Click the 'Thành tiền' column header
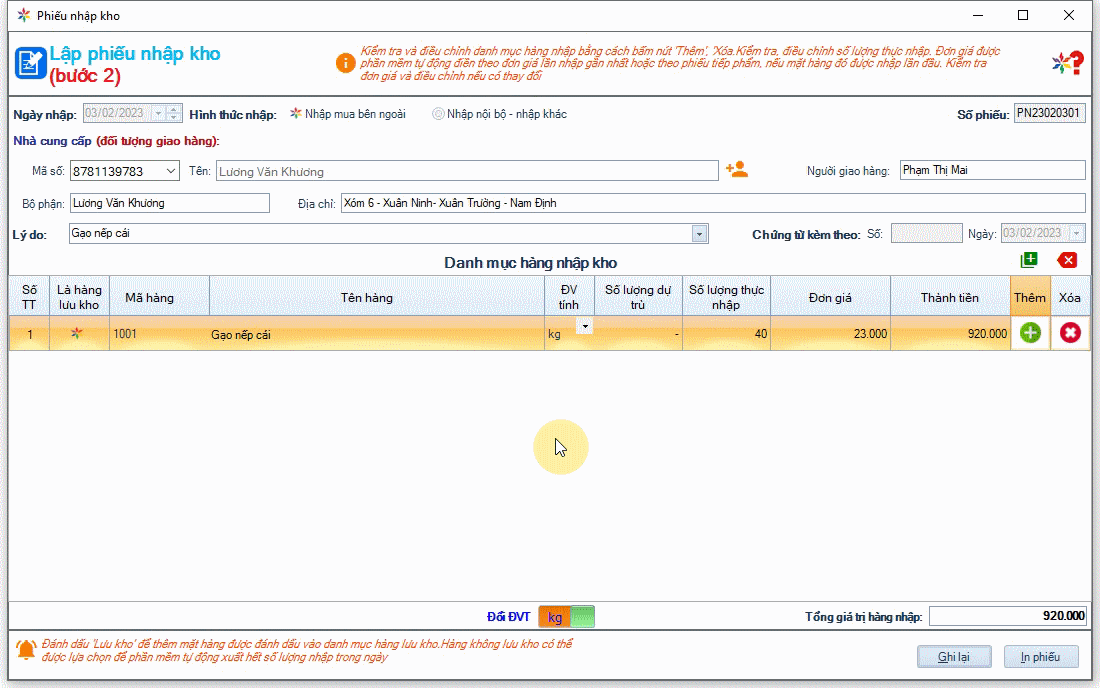Screen dimensions: 1100x688 point(949,297)
